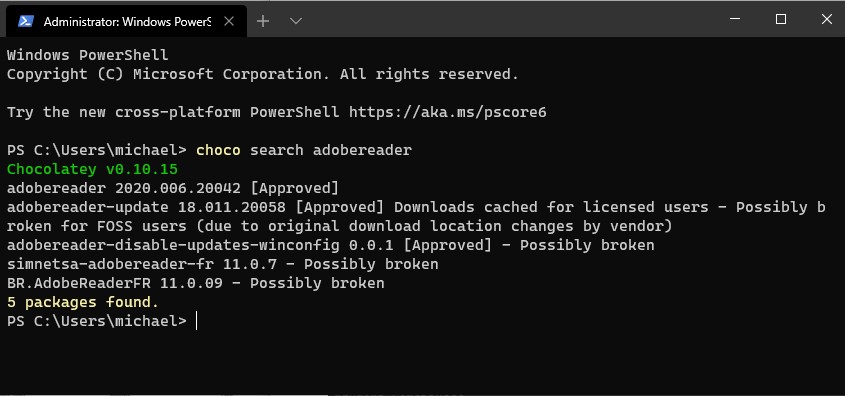Image resolution: width=845 pixels, height=396 pixels.
Task: Minimize the Windows Terminal window
Action: (x=735, y=19)
